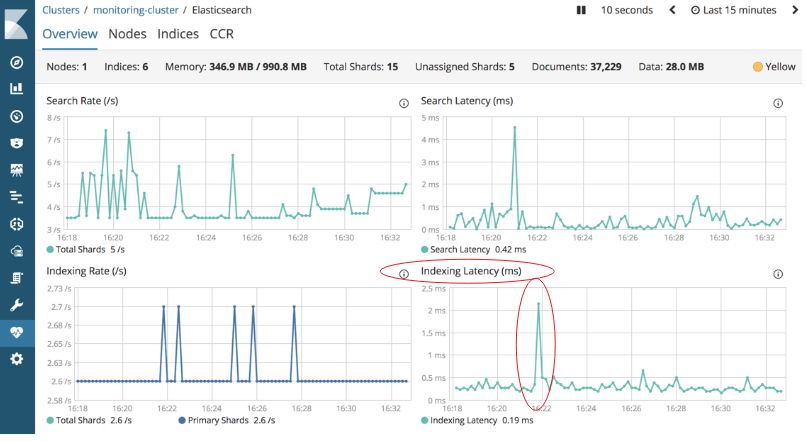Show info for the Search Rate chart
This screenshot has height=441, width=806.
404,103
